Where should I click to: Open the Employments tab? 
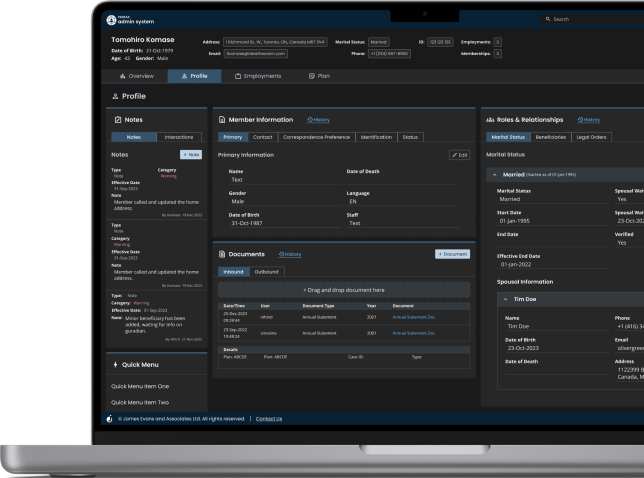click(x=258, y=76)
